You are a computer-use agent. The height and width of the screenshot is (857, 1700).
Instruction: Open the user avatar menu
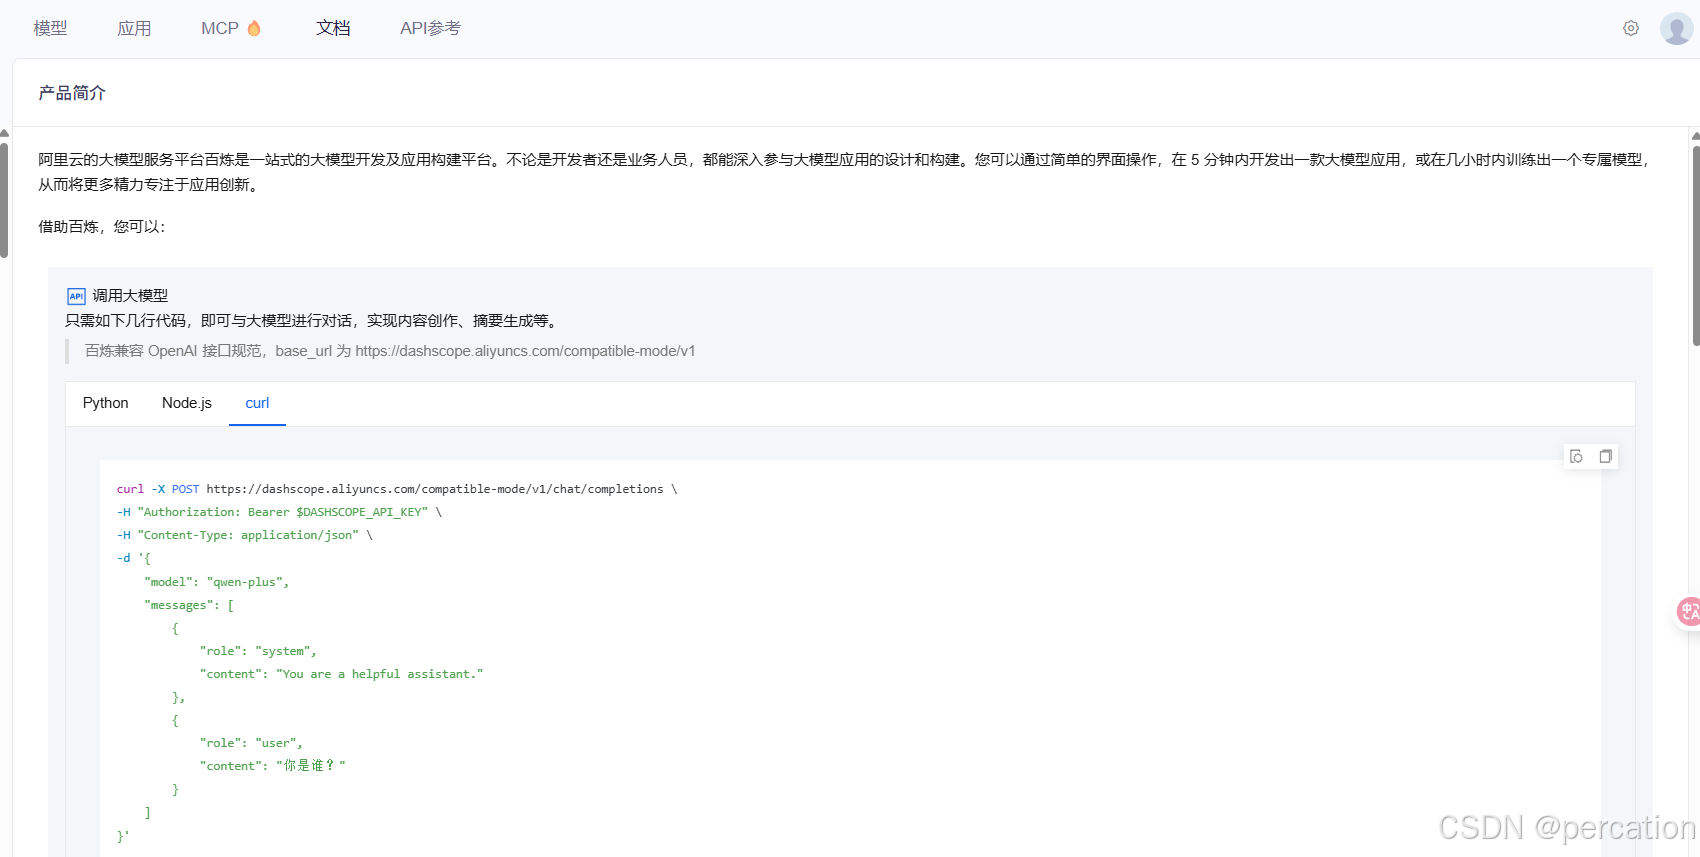point(1676,28)
